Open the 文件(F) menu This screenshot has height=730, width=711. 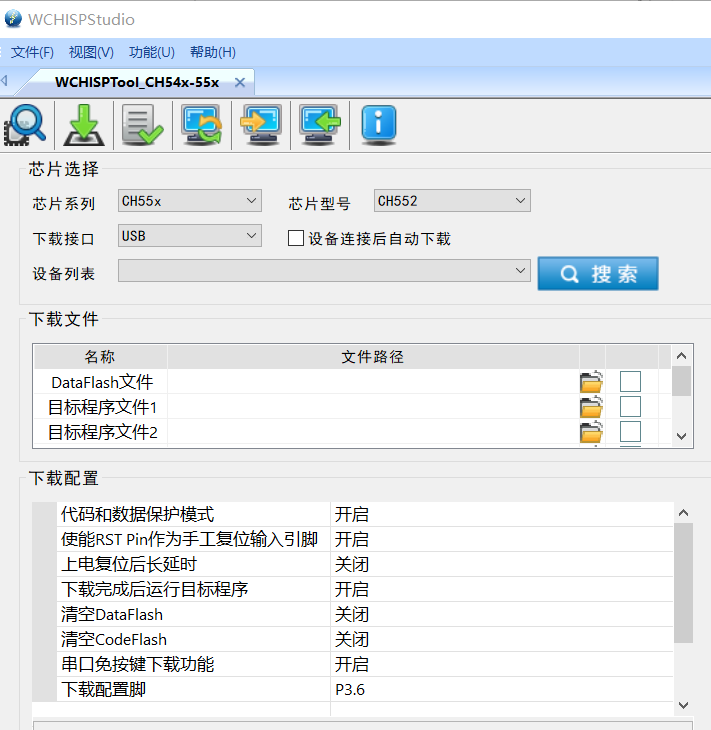click(32, 52)
